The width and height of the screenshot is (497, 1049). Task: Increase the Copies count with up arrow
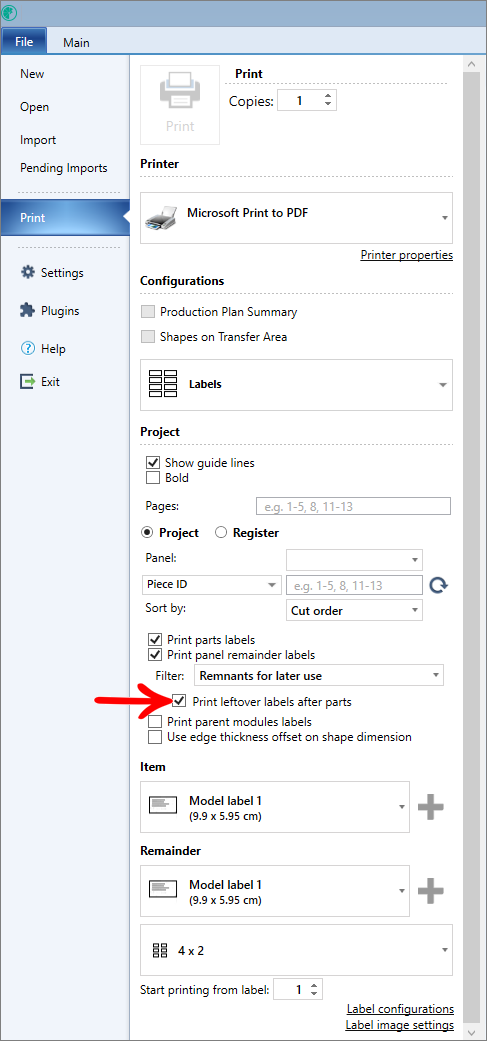(x=328, y=96)
